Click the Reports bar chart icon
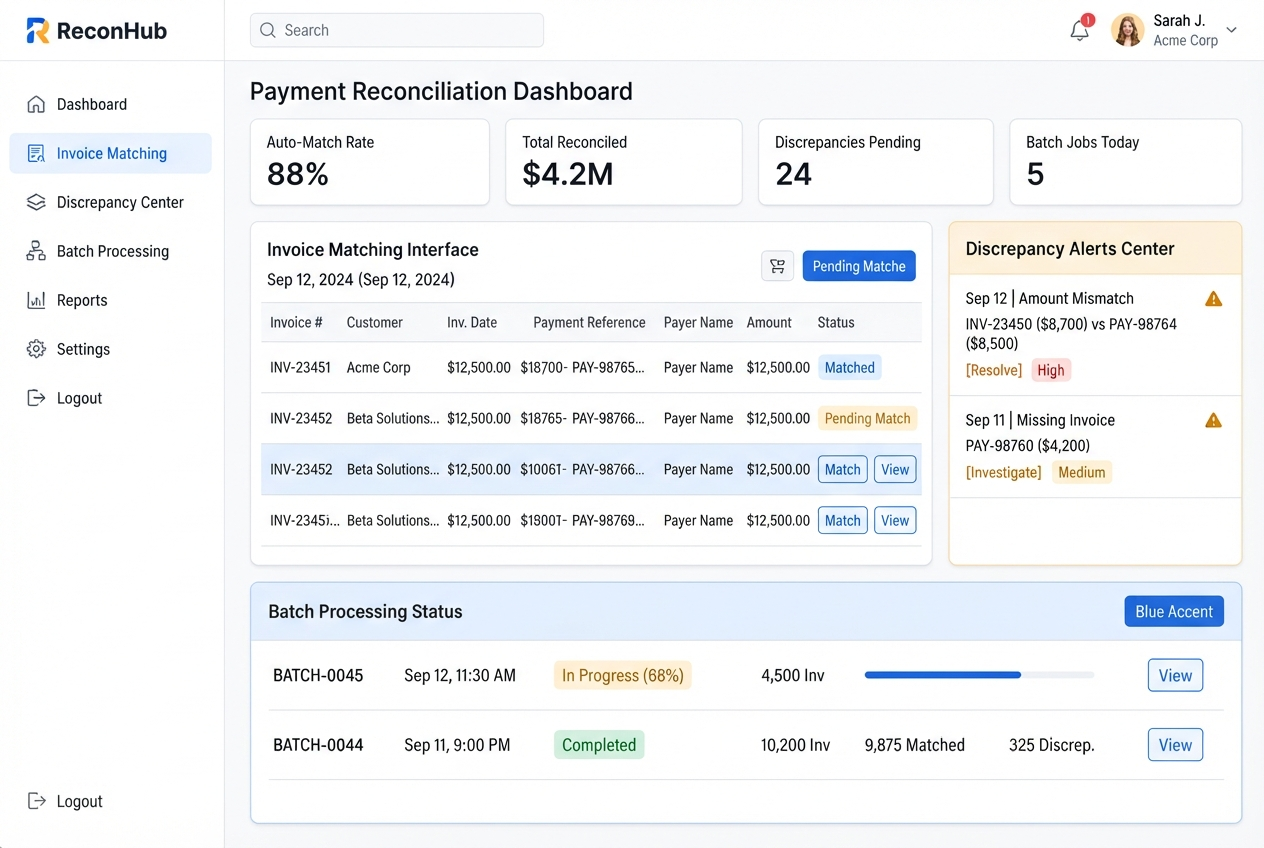The height and width of the screenshot is (848, 1264). click(x=36, y=300)
